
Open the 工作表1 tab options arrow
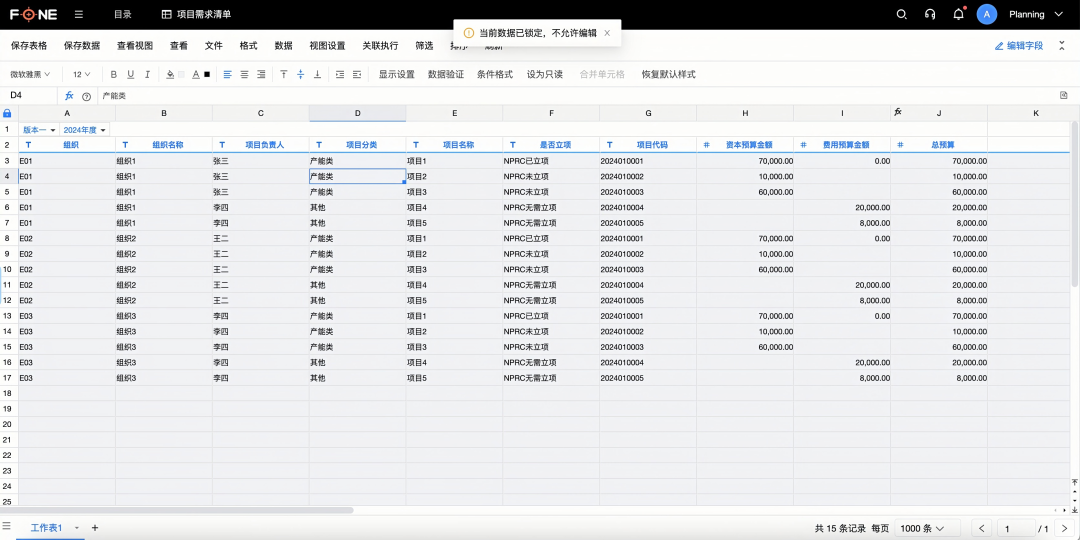(76, 528)
